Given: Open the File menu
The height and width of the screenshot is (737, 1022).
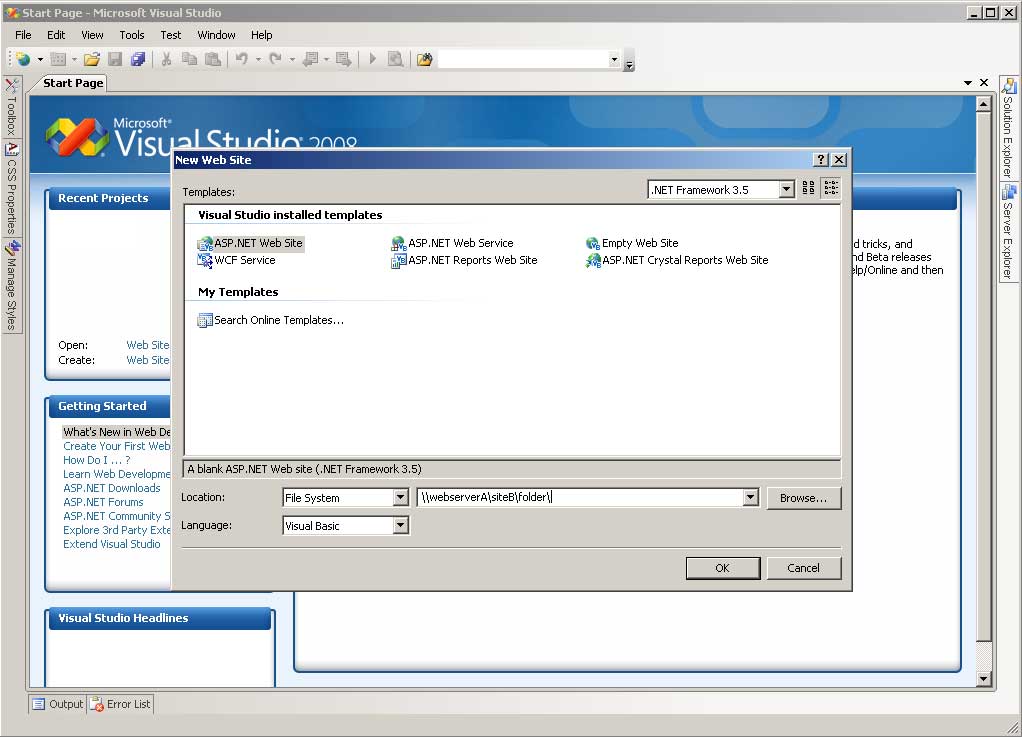Looking at the screenshot, I should 23,35.
